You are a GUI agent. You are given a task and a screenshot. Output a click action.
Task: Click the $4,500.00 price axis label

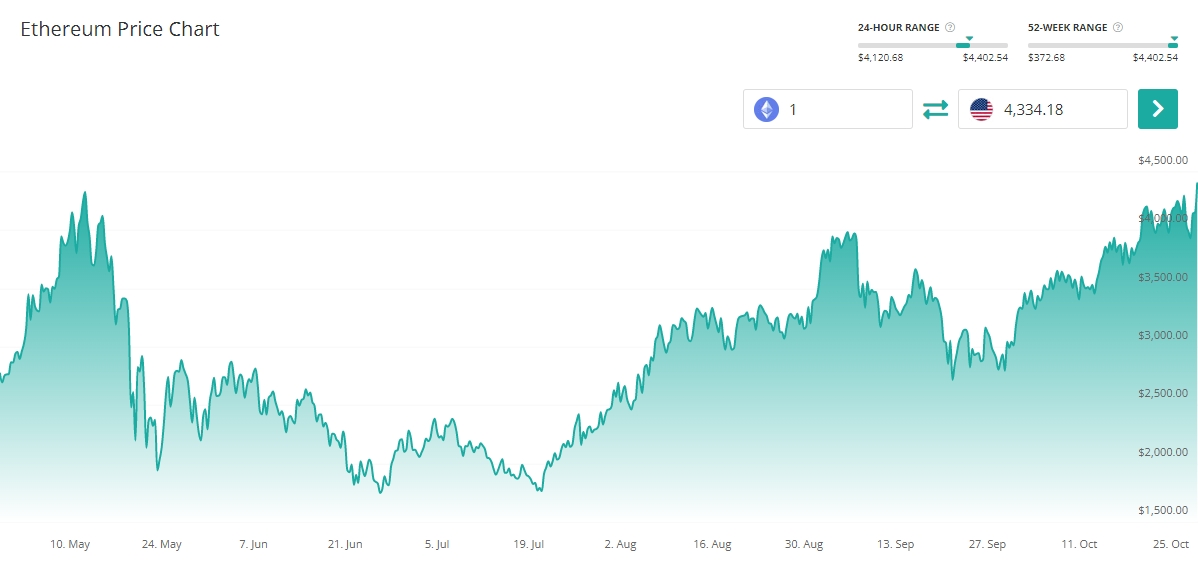(x=1162, y=160)
